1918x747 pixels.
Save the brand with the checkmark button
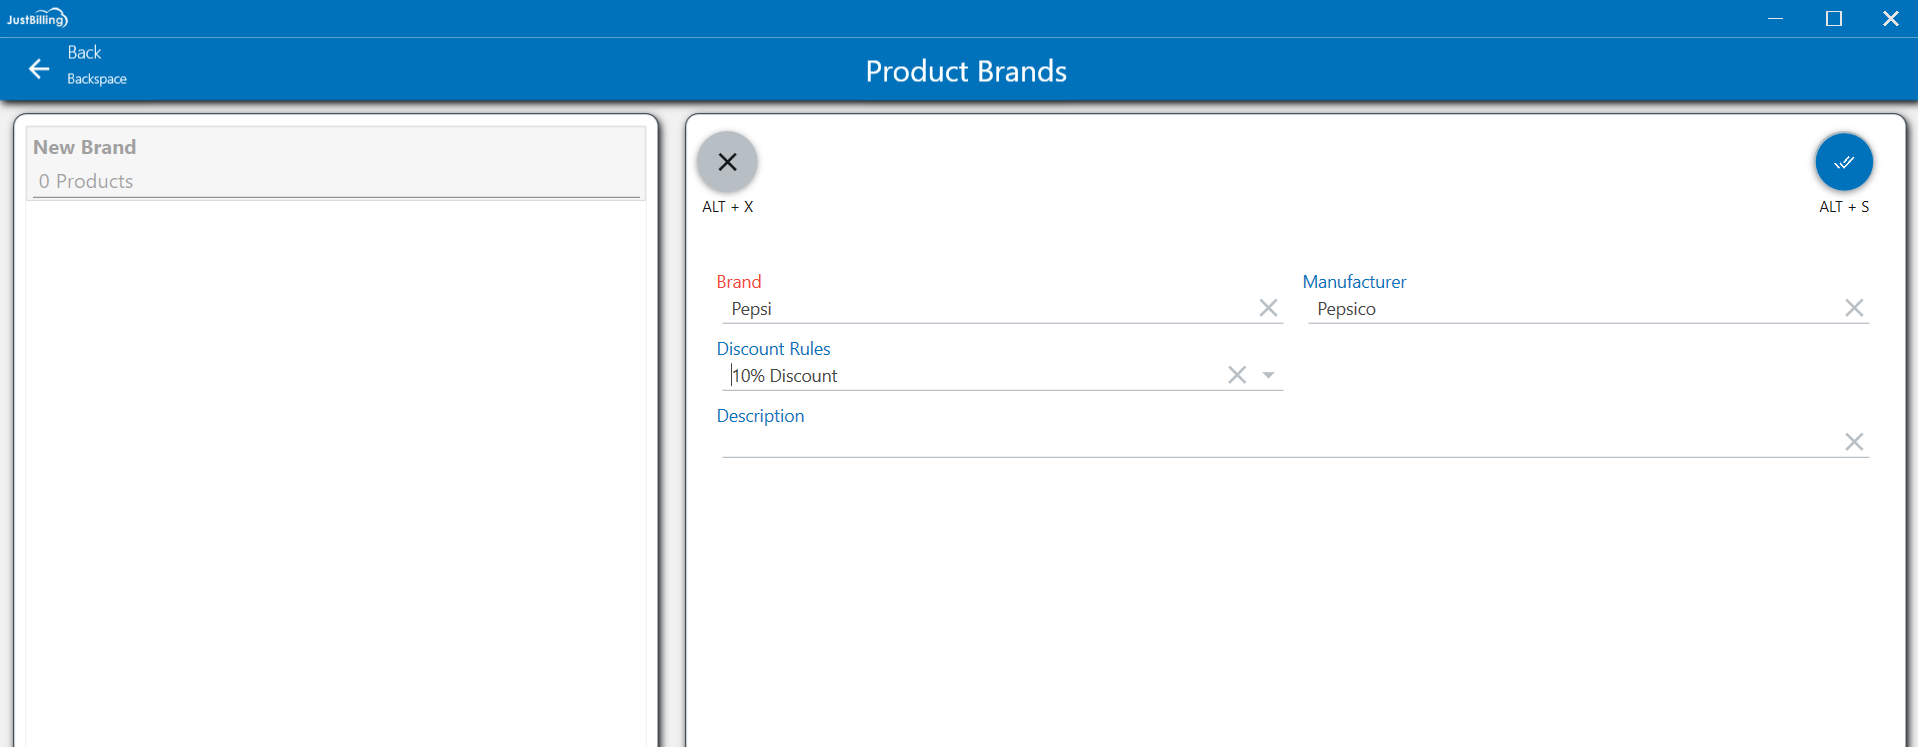[1843, 162]
